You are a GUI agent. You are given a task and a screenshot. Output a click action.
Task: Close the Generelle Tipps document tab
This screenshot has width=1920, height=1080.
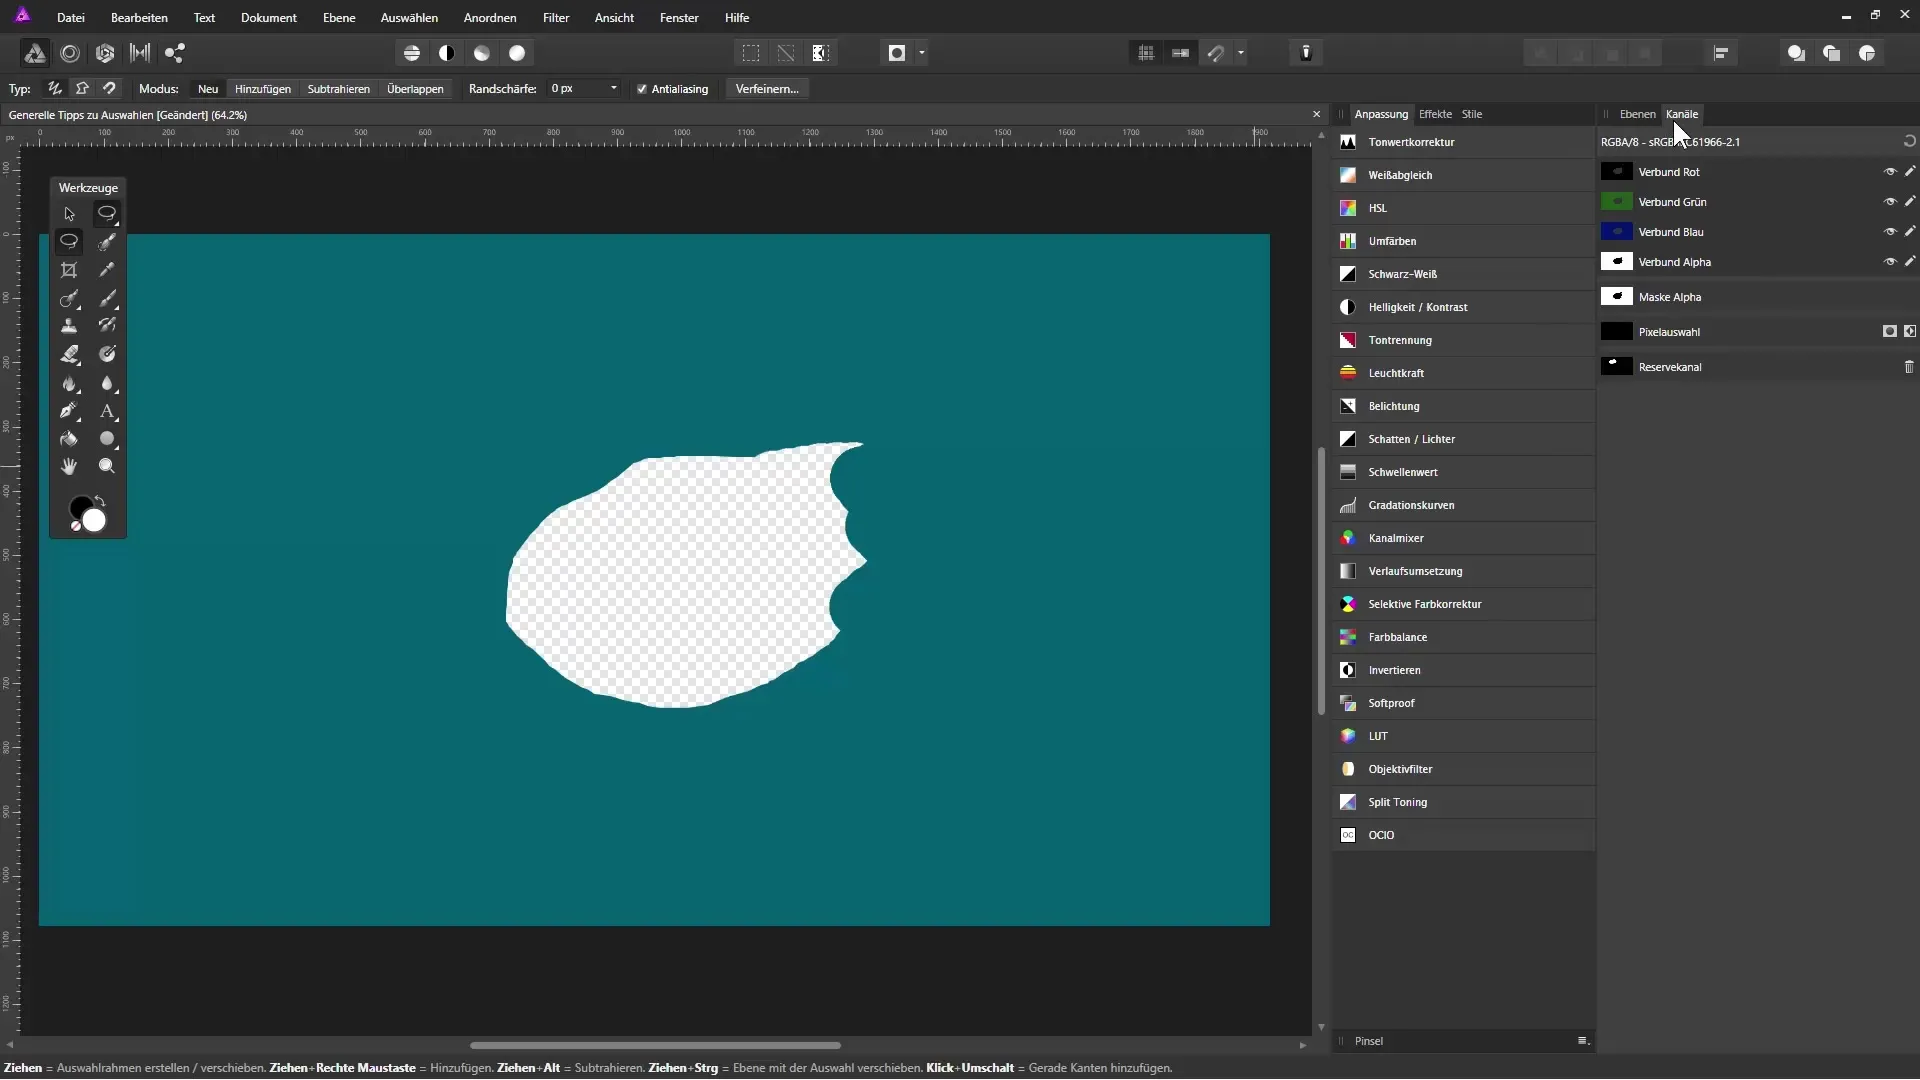(1316, 115)
